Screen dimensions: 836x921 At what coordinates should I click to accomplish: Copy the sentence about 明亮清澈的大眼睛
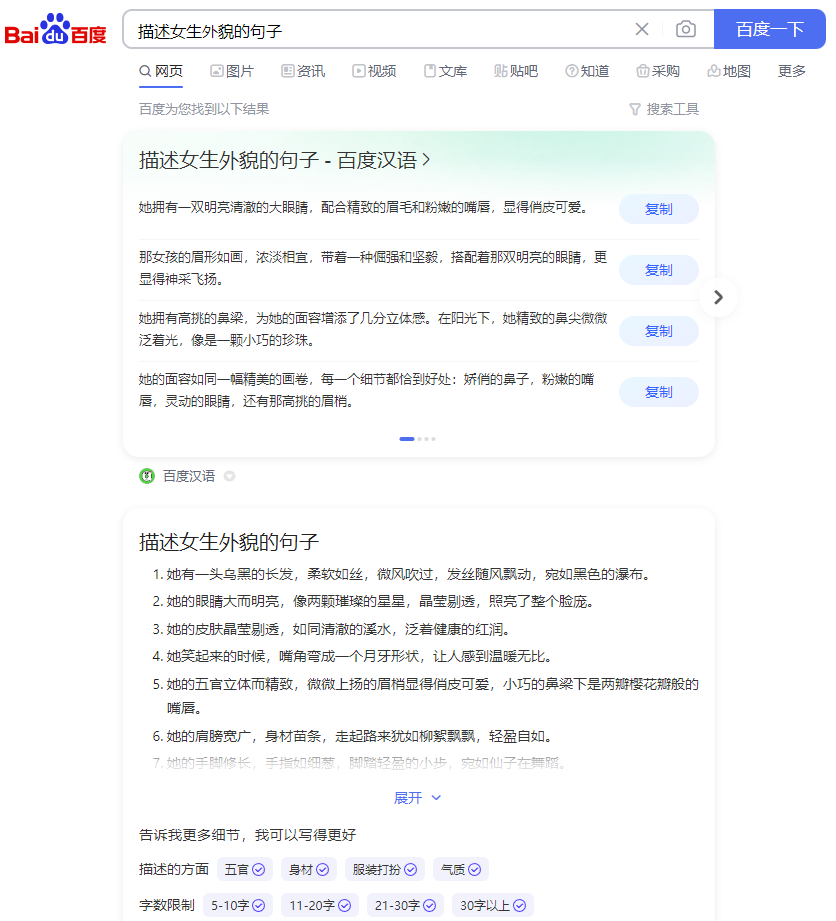[659, 209]
